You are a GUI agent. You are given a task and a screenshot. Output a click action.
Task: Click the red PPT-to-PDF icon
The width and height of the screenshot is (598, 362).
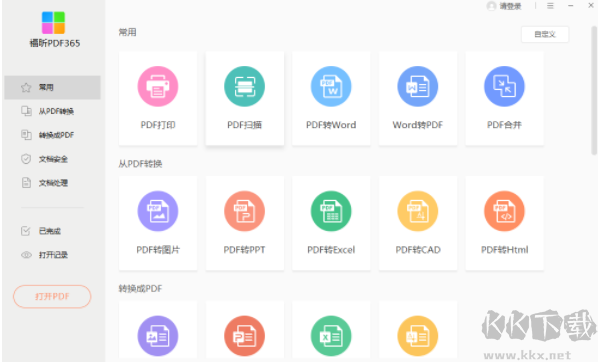pyautogui.click(x=244, y=336)
